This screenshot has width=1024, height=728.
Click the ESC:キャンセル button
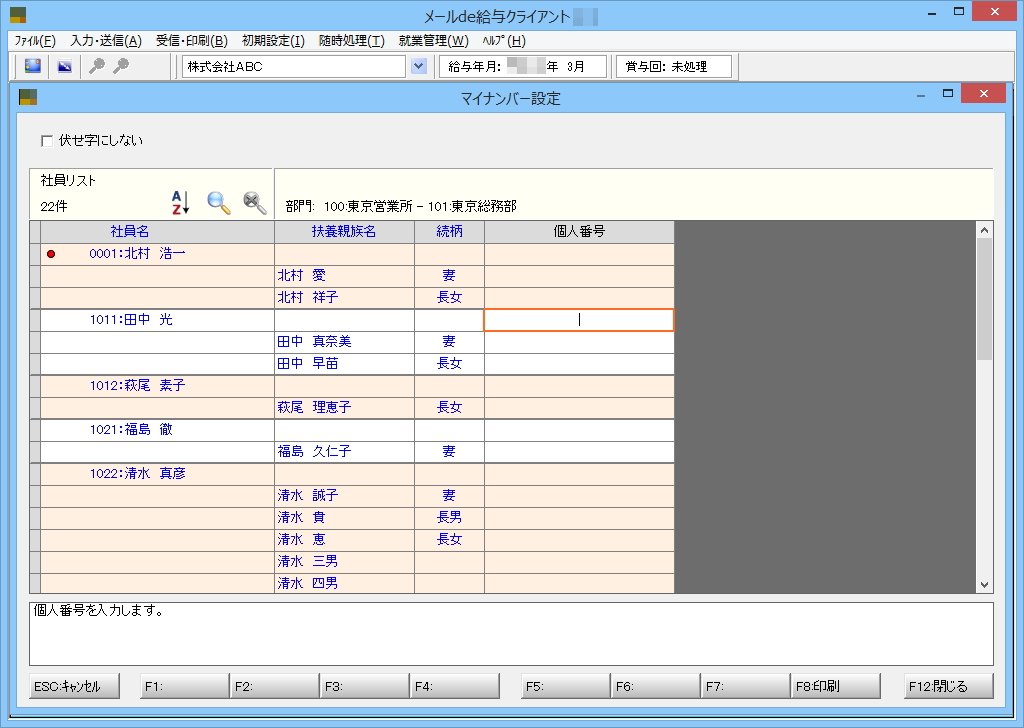(x=74, y=686)
